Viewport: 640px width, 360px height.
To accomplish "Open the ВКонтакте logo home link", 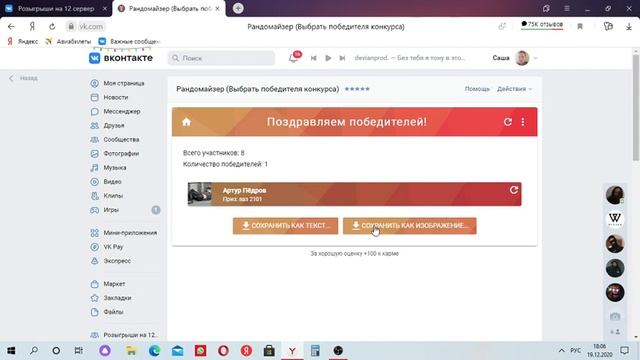I will (121, 58).
